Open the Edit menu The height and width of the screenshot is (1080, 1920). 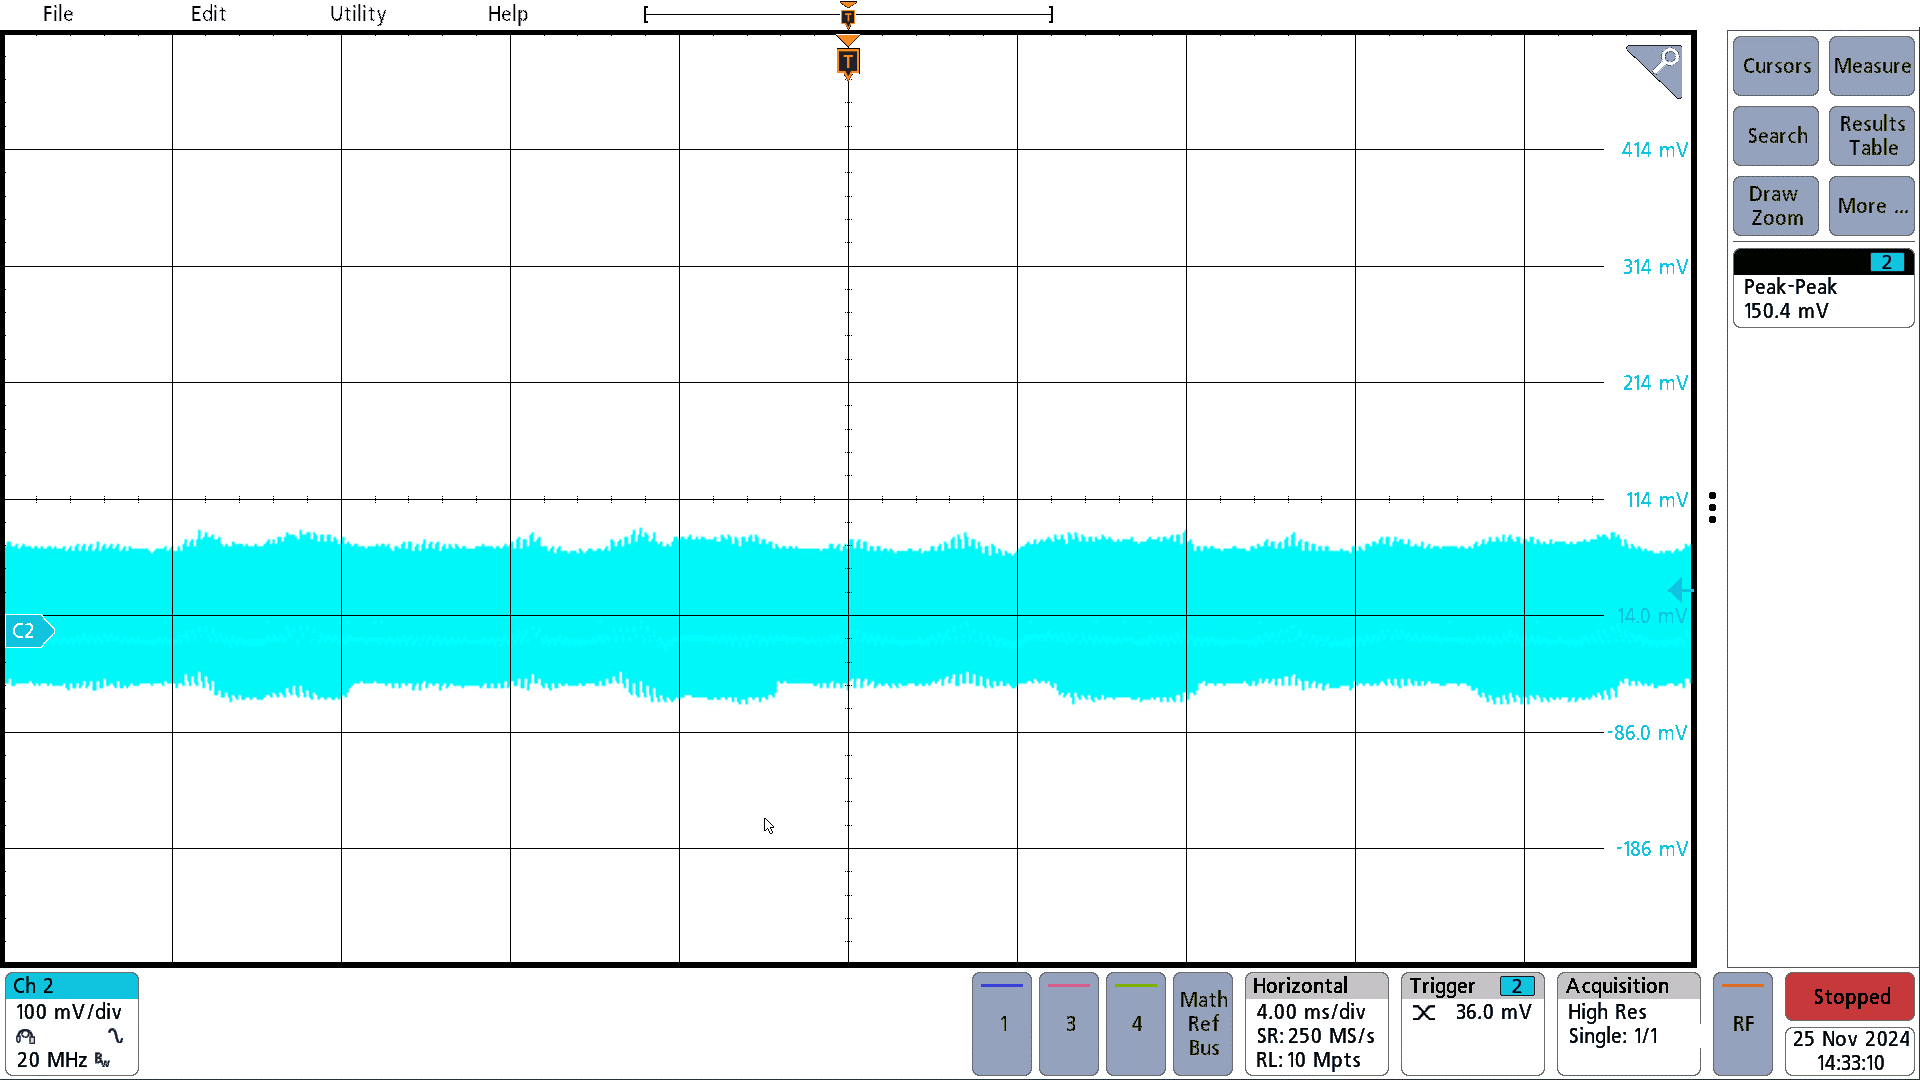click(208, 14)
